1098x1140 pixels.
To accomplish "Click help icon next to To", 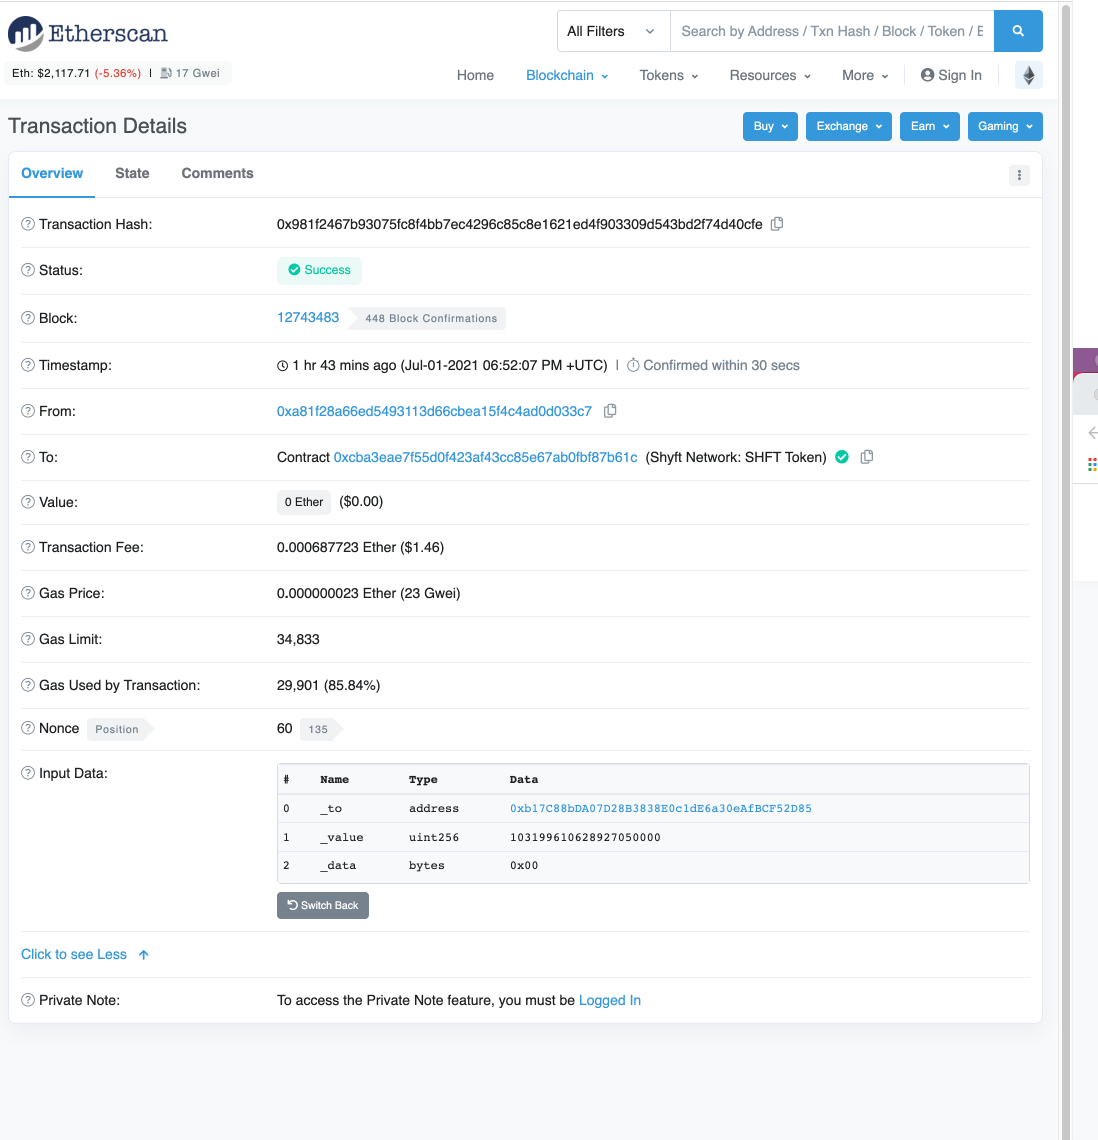I will click(x=28, y=457).
